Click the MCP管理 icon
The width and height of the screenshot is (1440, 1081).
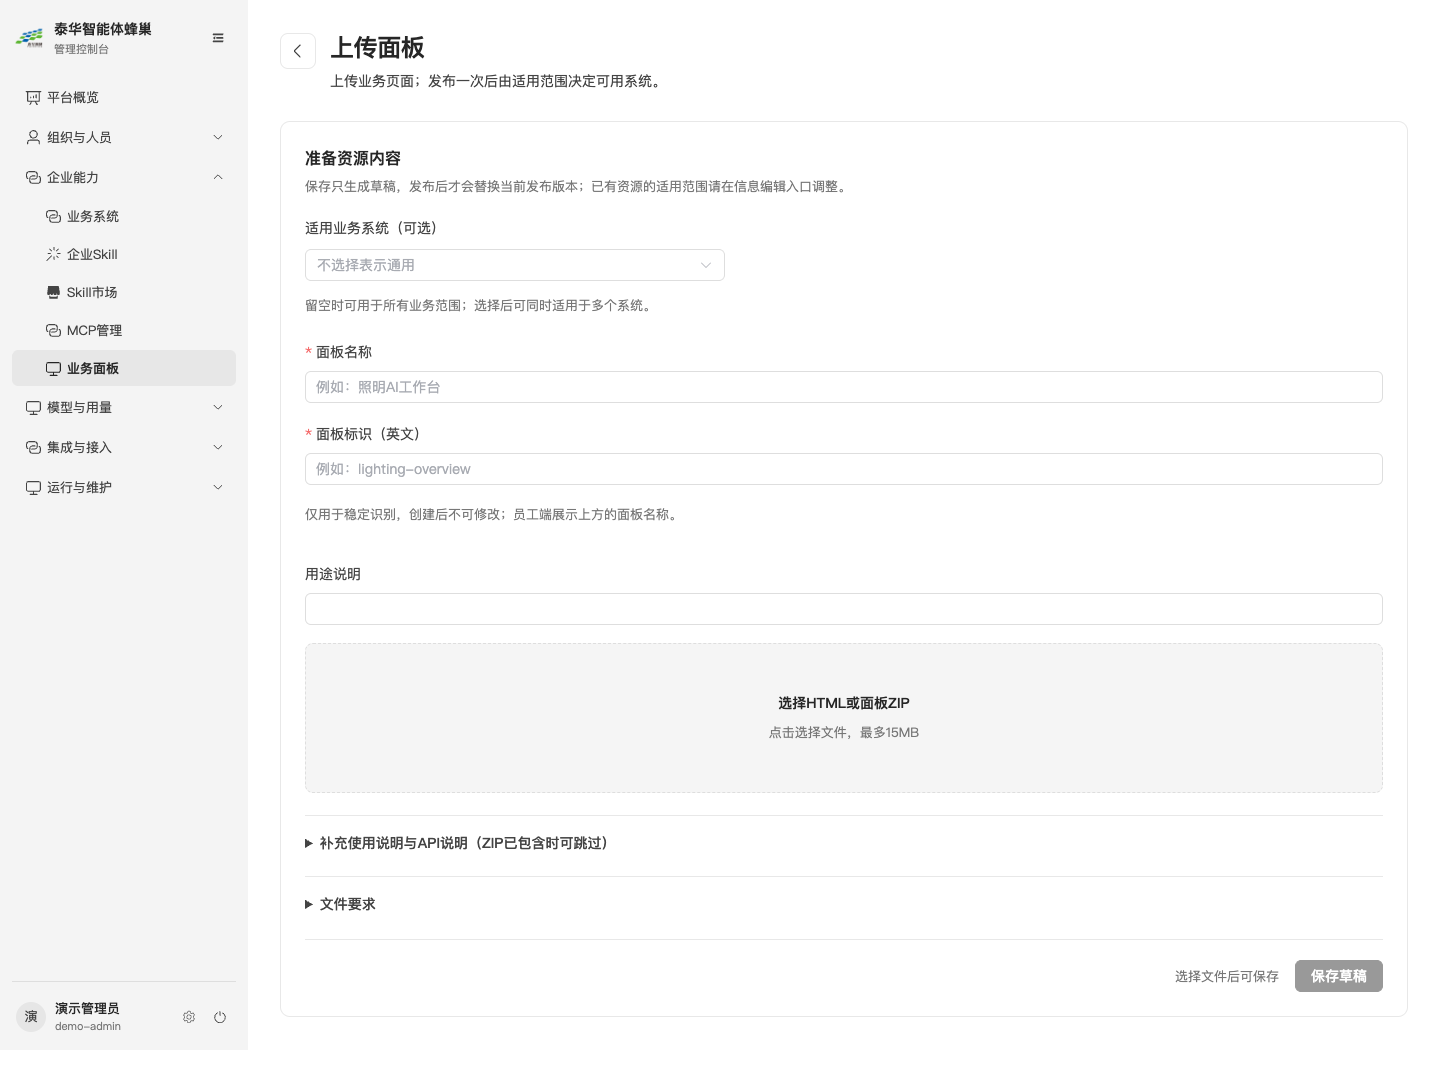53,330
